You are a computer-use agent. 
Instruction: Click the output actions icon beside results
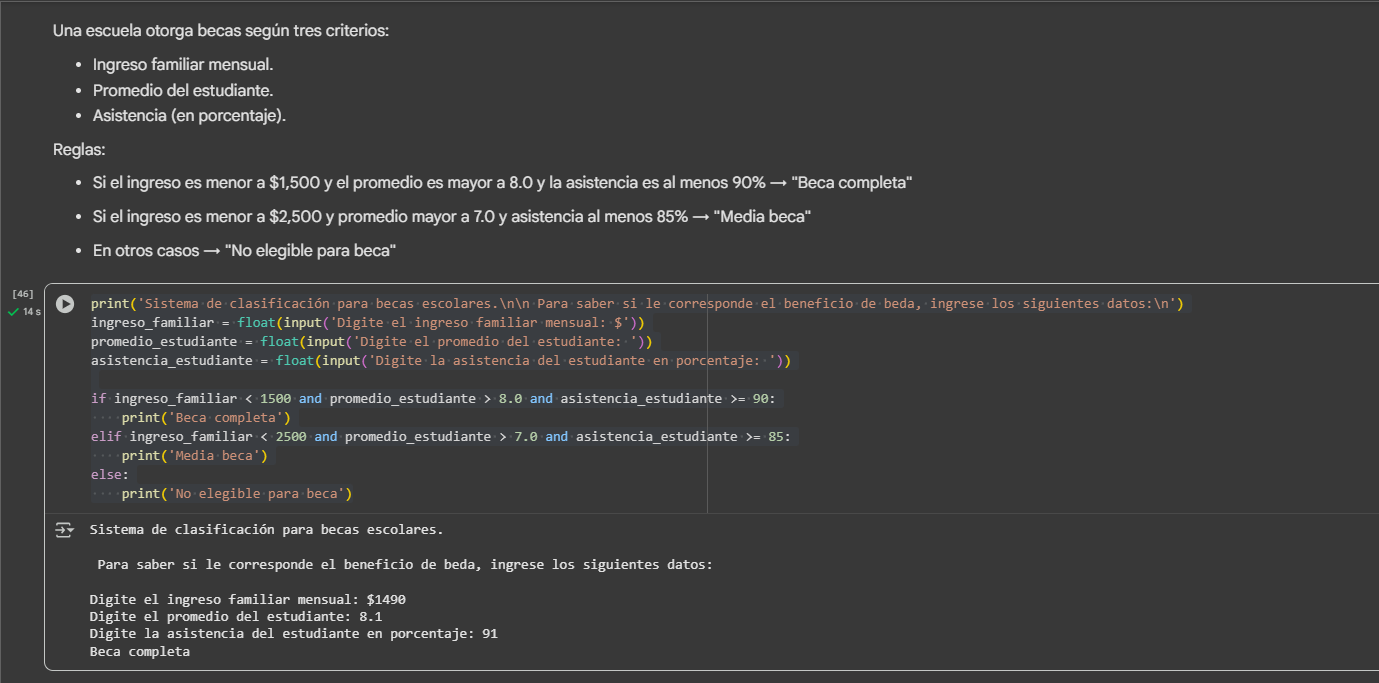65,530
